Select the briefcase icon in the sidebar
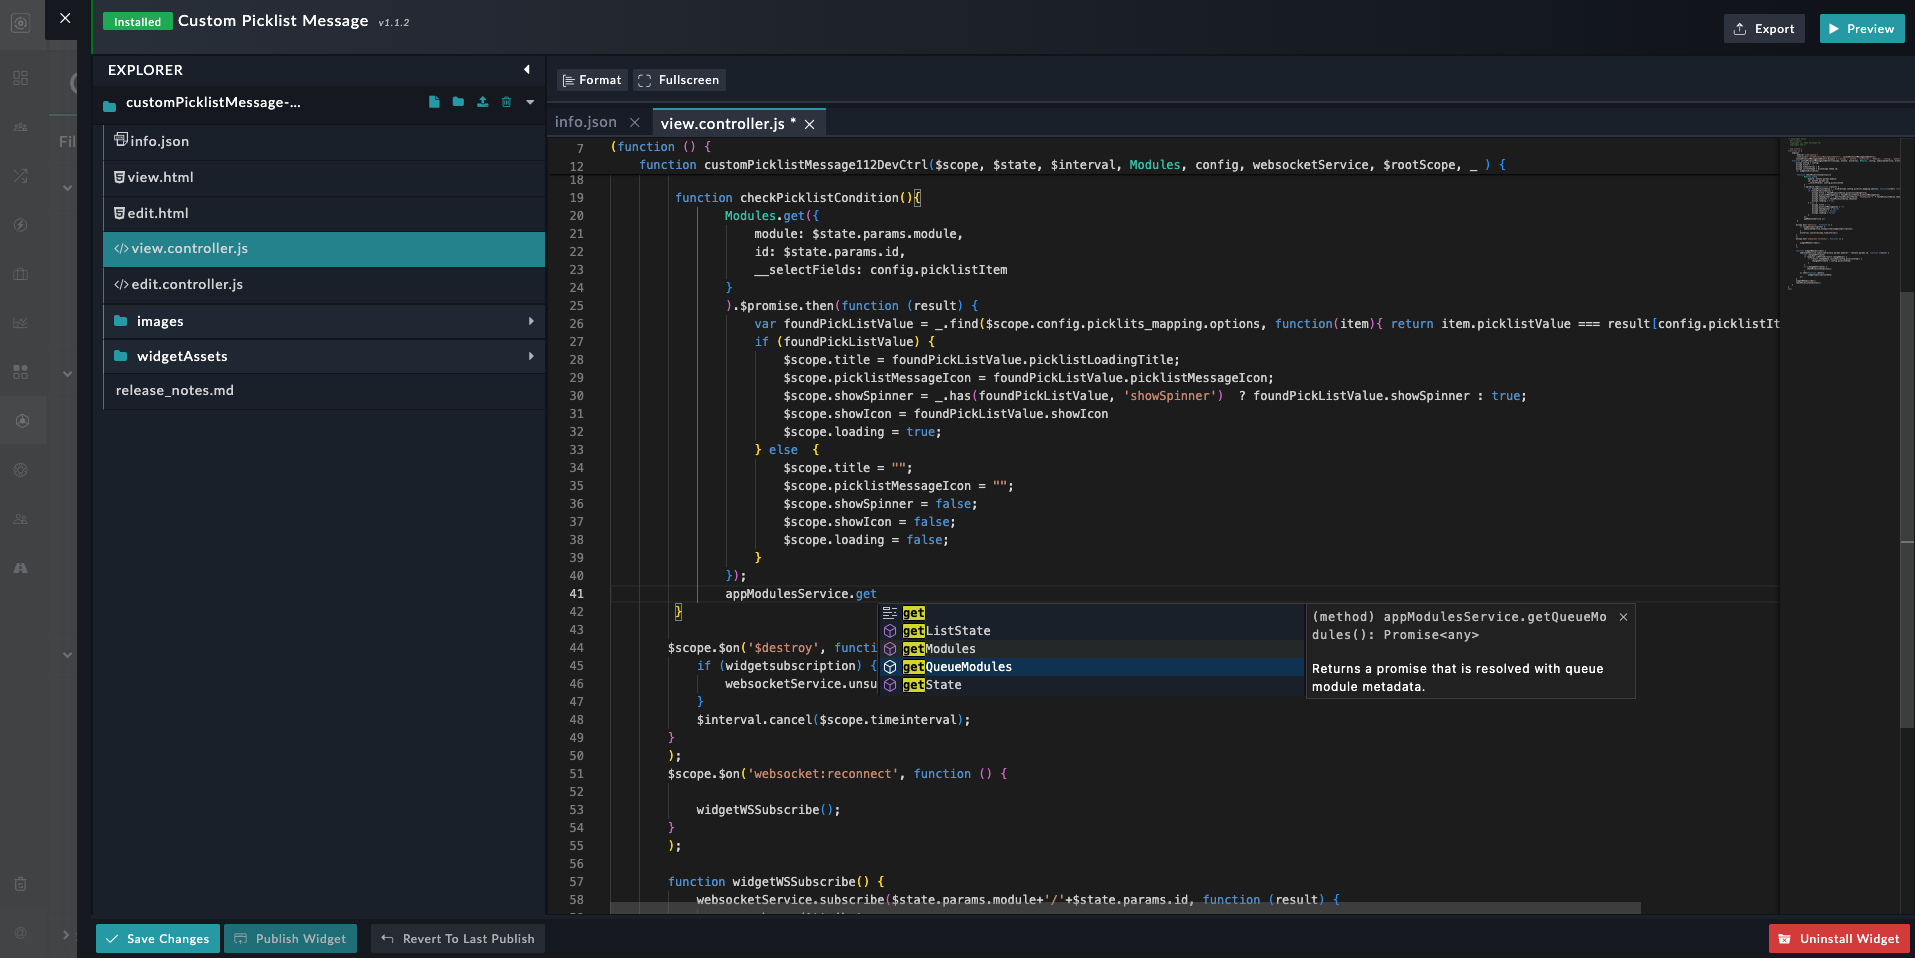 click(20, 274)
